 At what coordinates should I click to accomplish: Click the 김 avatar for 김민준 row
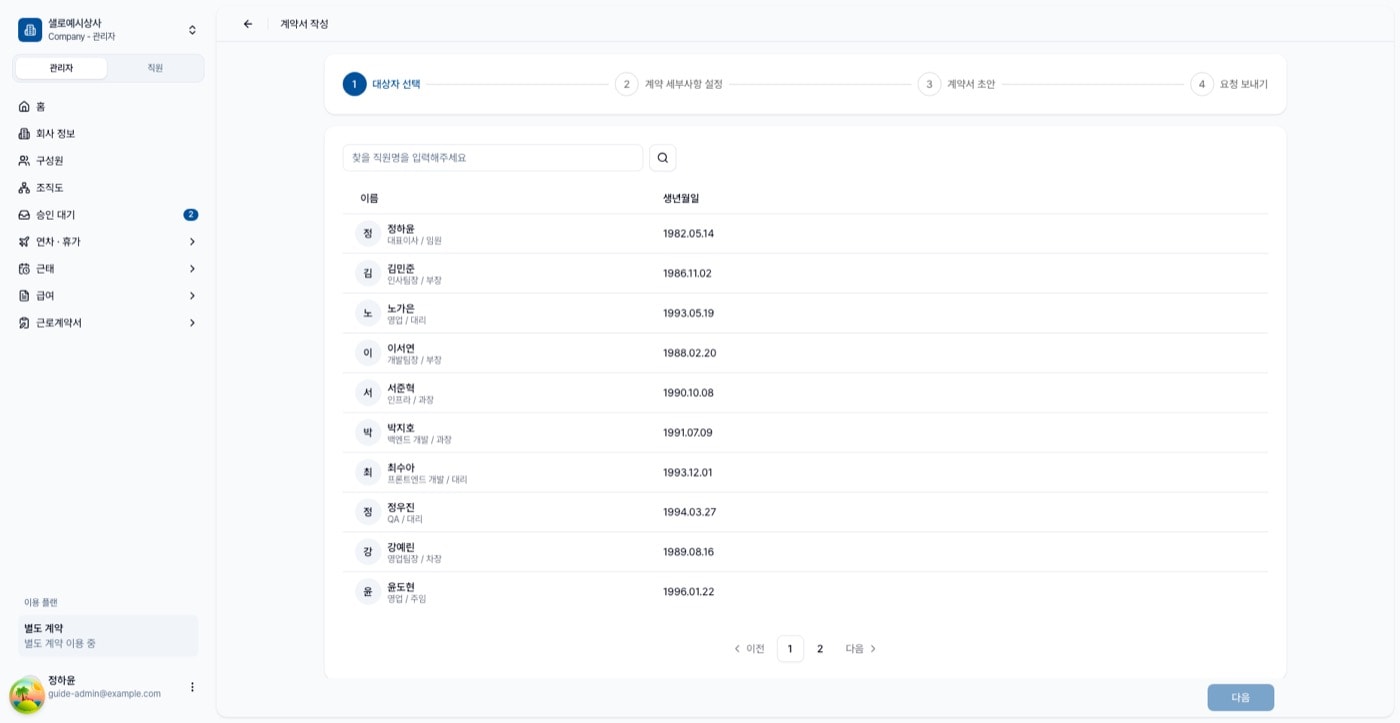pyautogui.click(x=368, y=273)
